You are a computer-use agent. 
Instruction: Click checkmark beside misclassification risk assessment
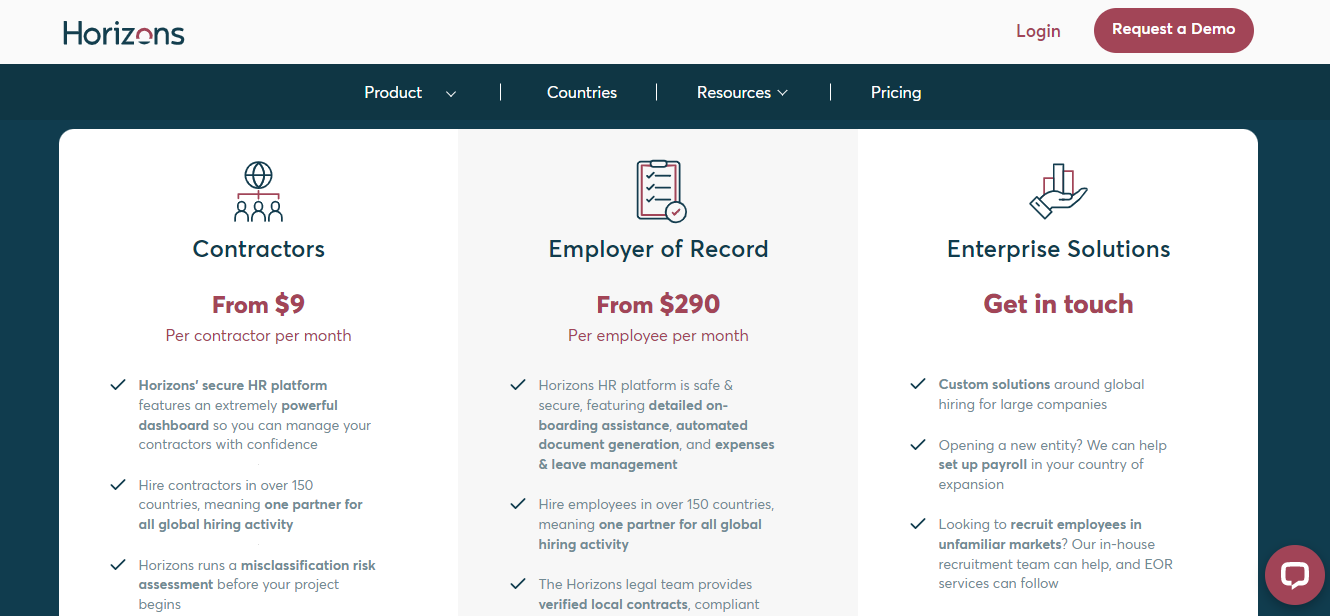tap(118, 565)
